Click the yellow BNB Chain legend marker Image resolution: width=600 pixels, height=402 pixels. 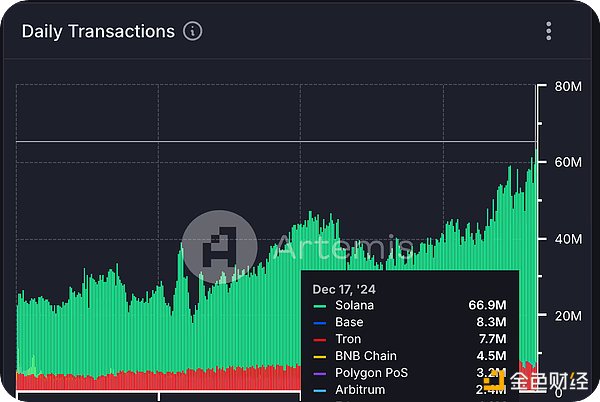[320, 356]
